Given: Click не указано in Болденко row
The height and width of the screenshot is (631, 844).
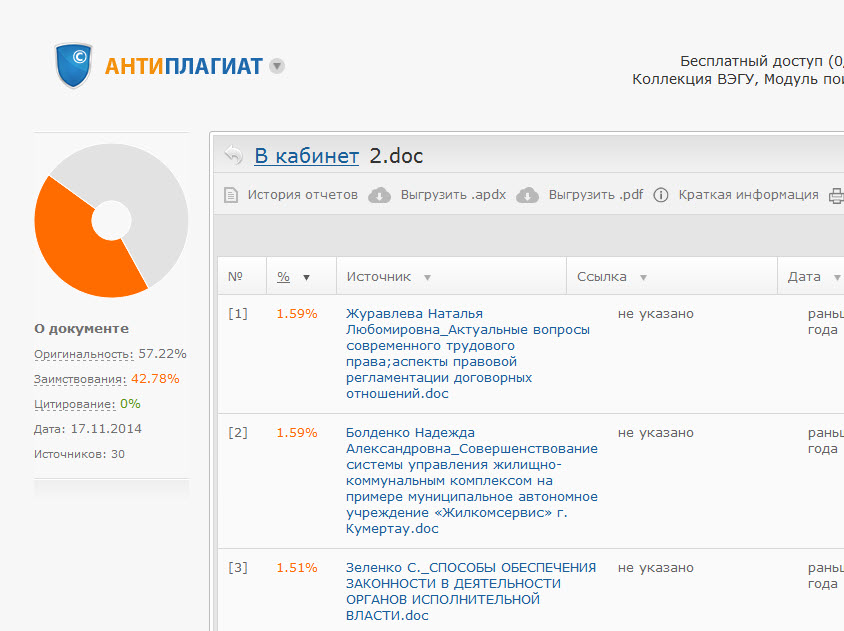Looking at the screenshot, I should (656, 432).
